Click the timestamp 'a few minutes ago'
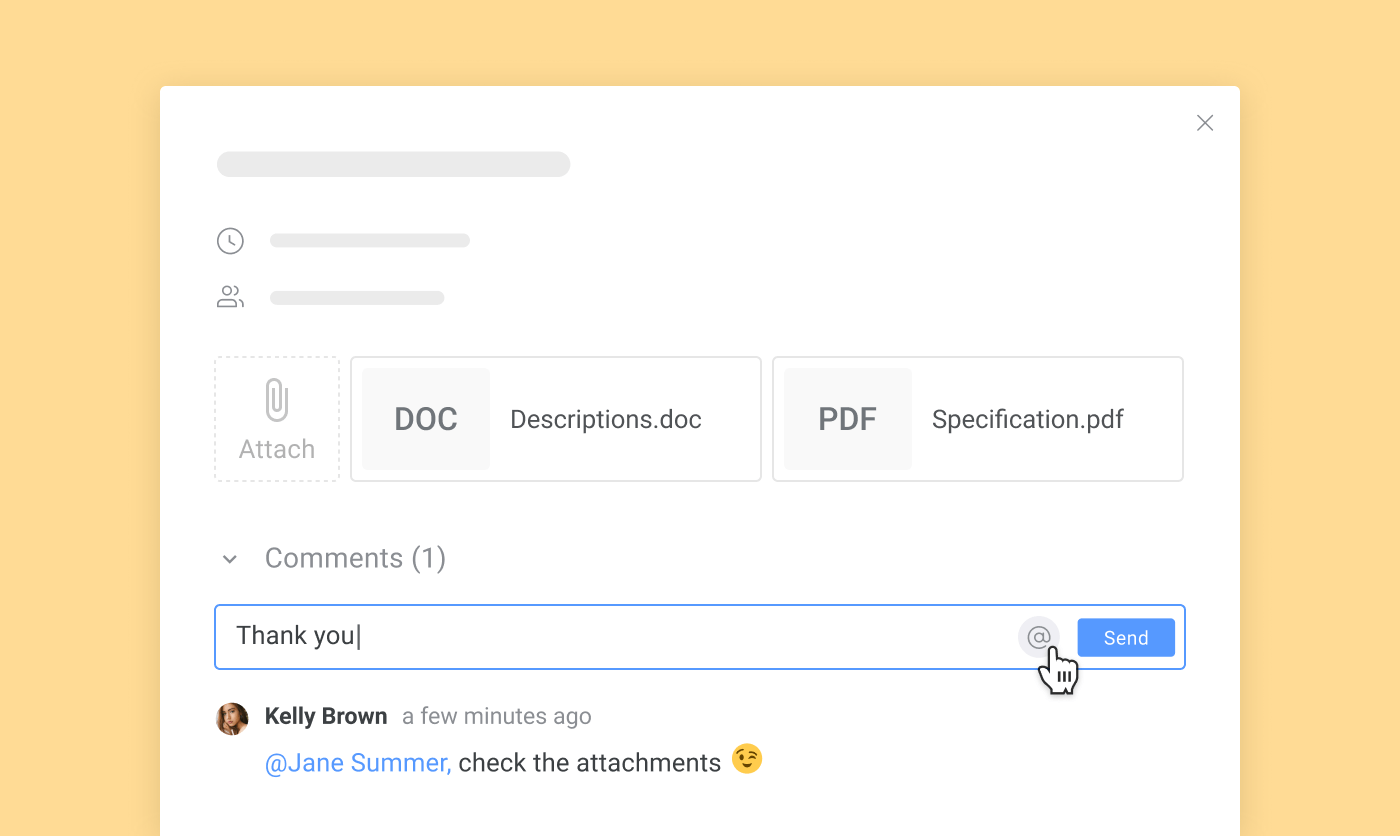 coord(497,716)
